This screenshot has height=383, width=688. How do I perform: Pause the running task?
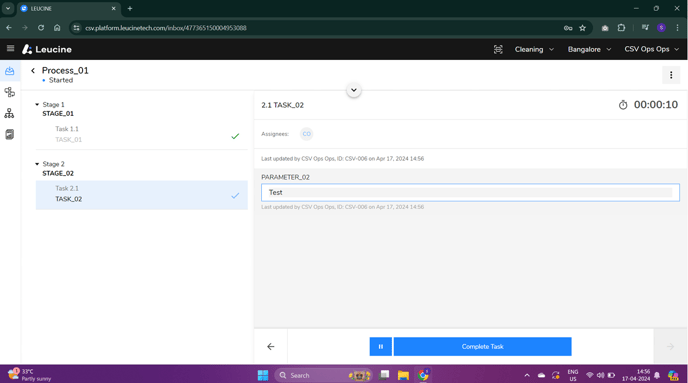coord(380,347)
